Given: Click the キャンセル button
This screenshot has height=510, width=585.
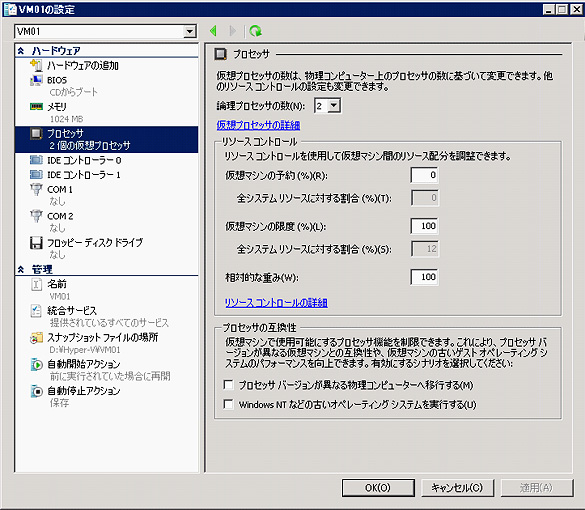Looking at the screenshot, I should [x=457, y=488].
